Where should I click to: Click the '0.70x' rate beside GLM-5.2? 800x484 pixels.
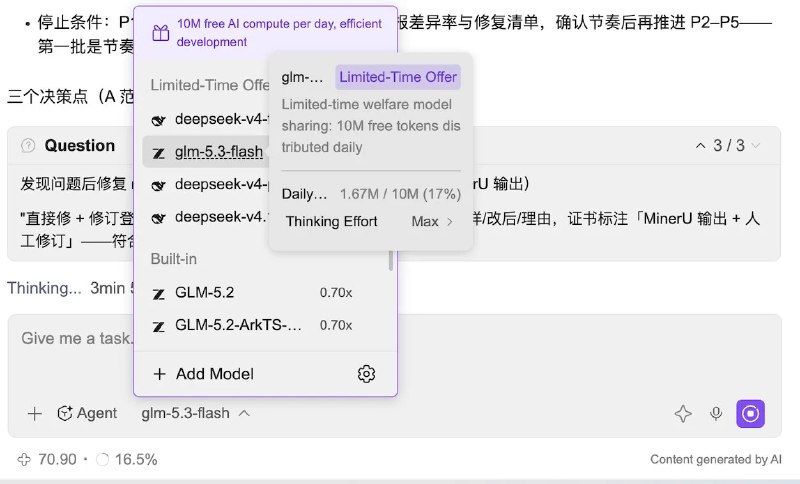336,293
